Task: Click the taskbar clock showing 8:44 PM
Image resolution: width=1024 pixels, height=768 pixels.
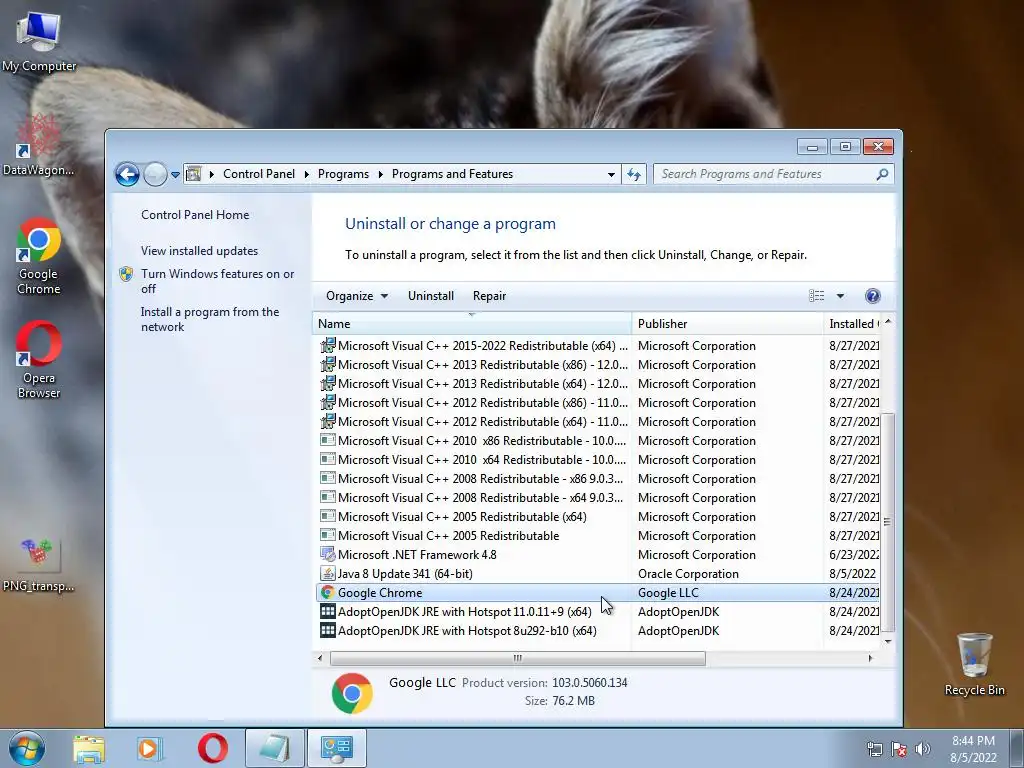Action: click(x=973, y=749)
